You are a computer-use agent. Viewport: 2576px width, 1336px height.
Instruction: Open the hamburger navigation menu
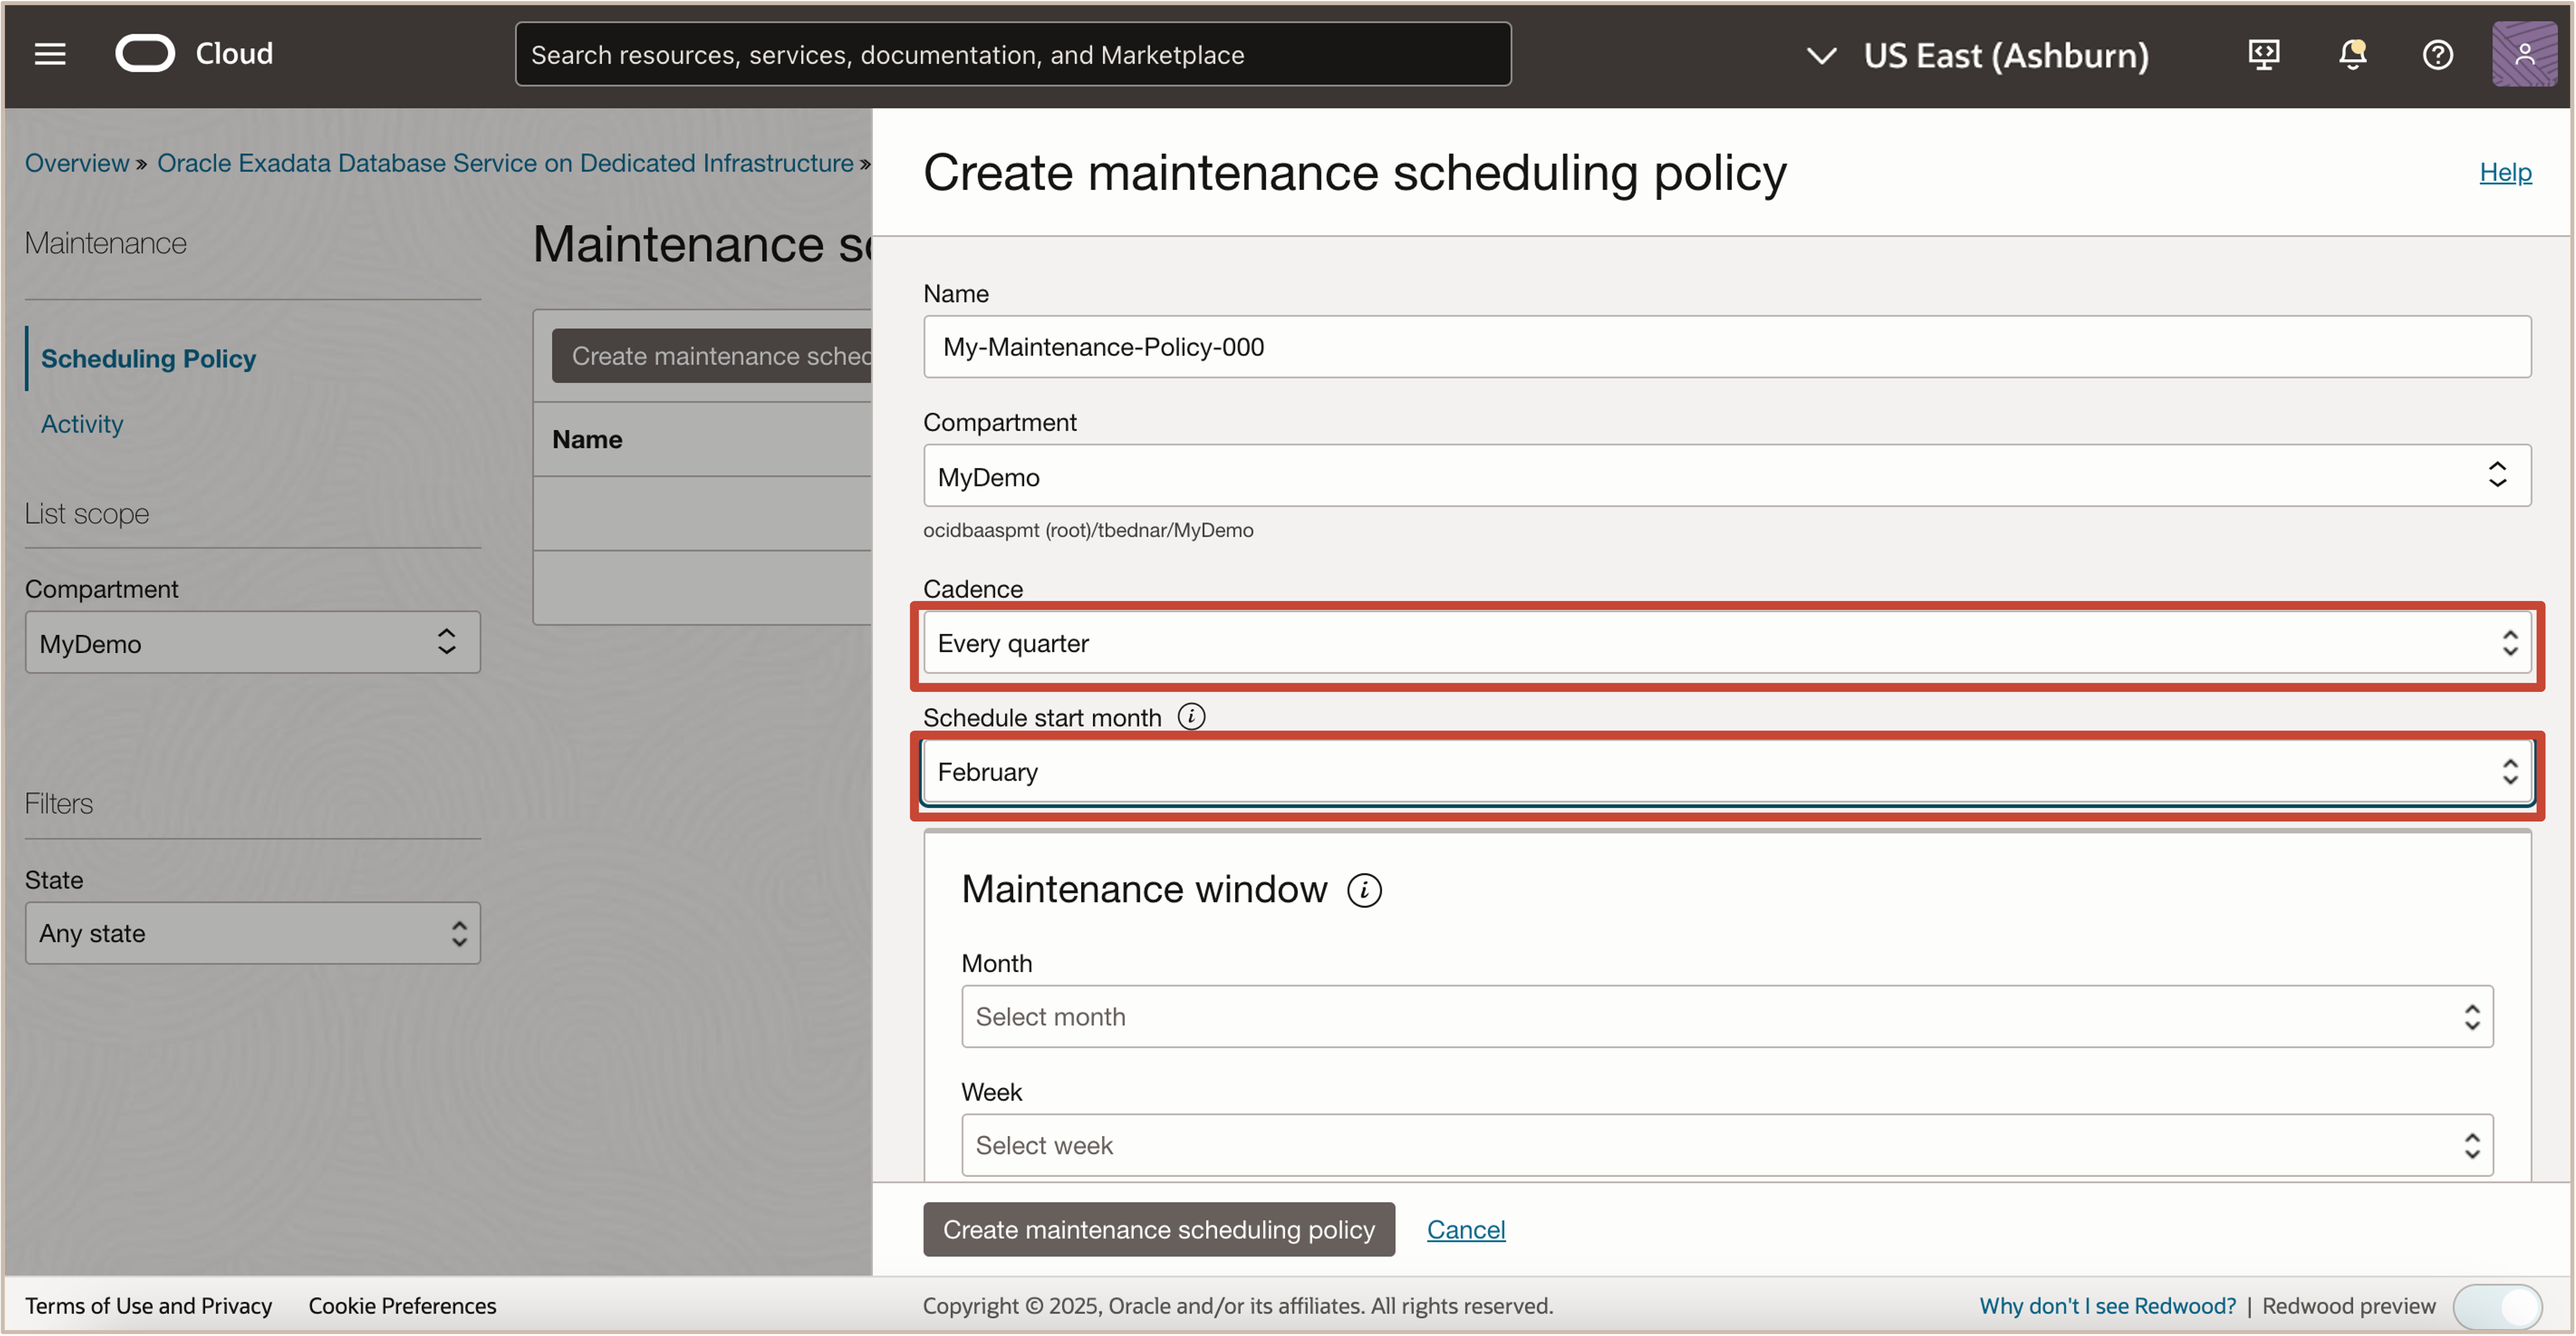click(x=49, y=54)
